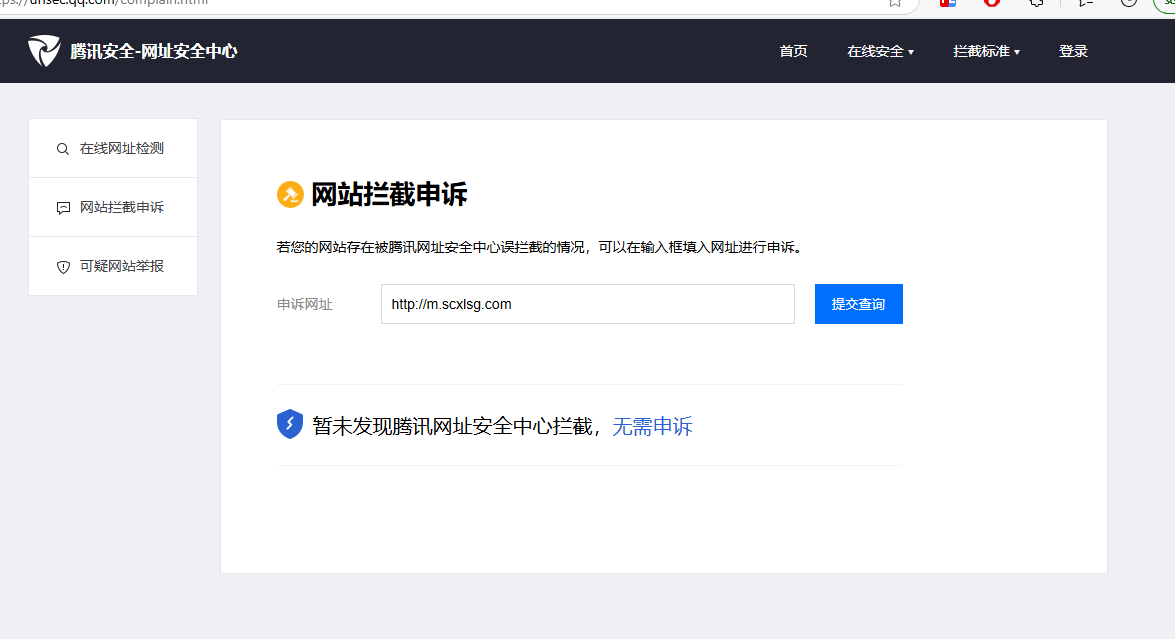Click the shield icon beside 可疑网站举报

(63, 267)
